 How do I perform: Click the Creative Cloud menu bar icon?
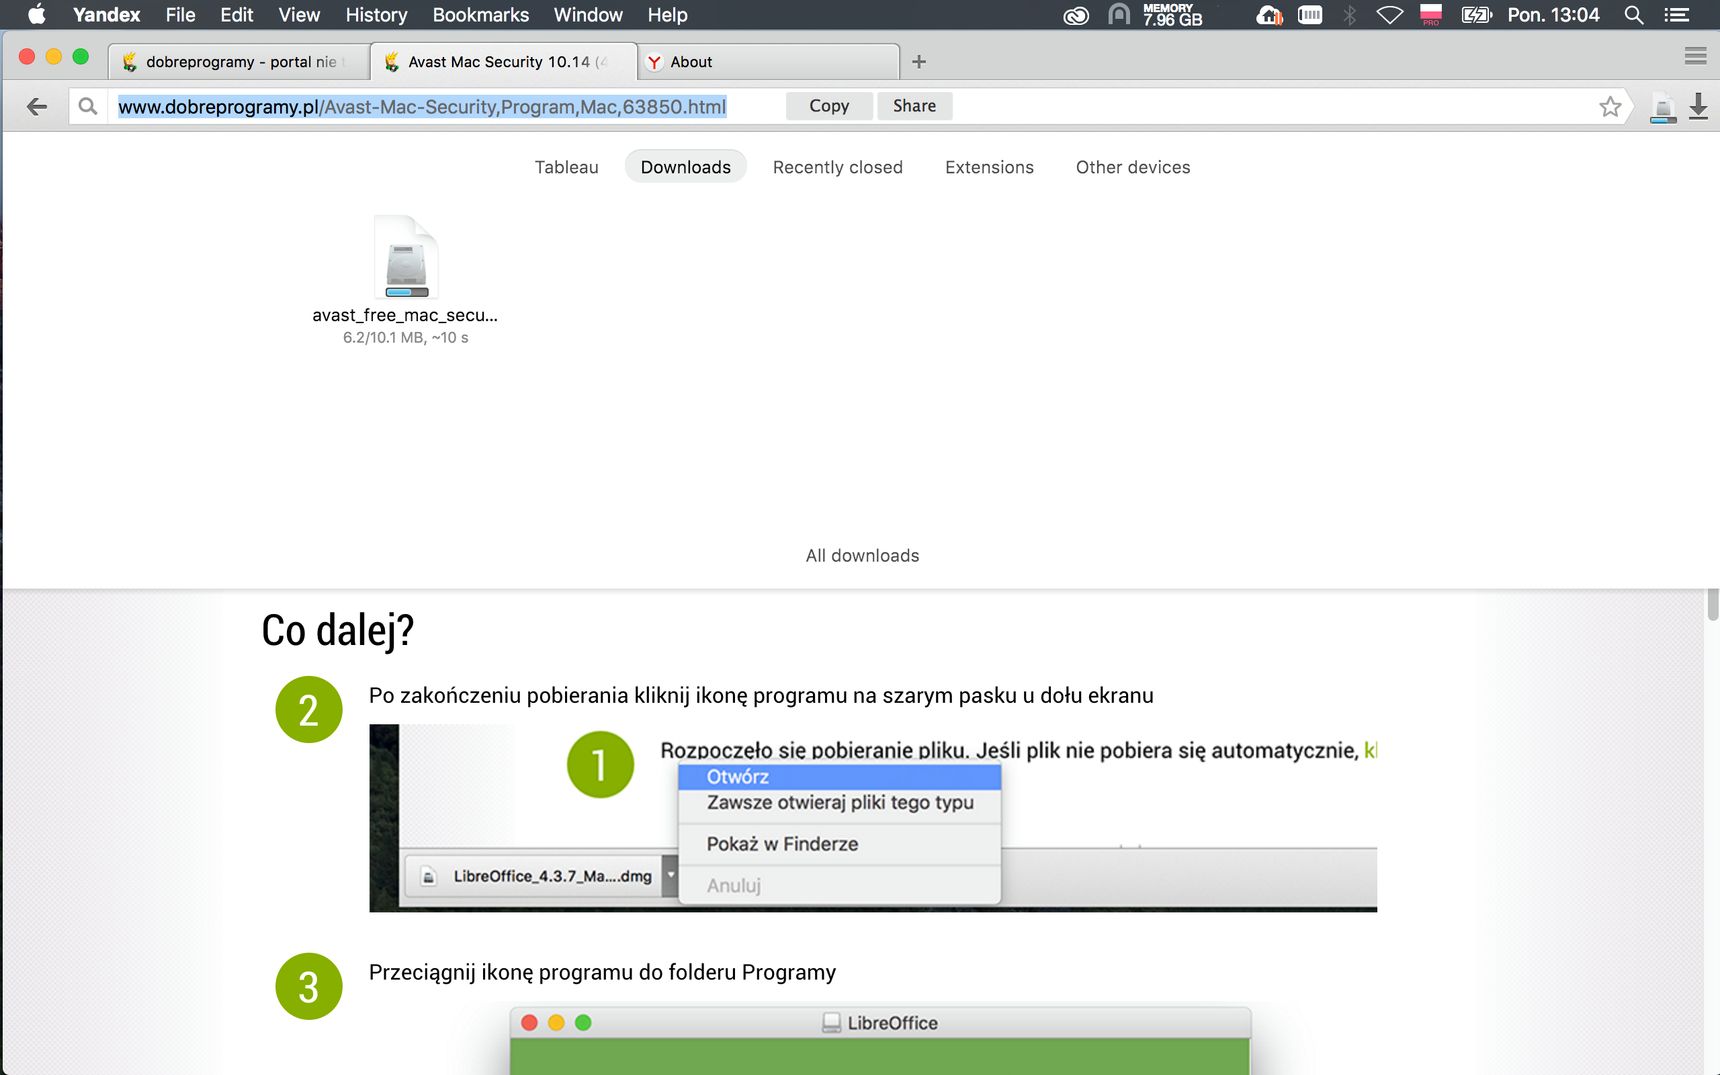(x=1076, y=15)
